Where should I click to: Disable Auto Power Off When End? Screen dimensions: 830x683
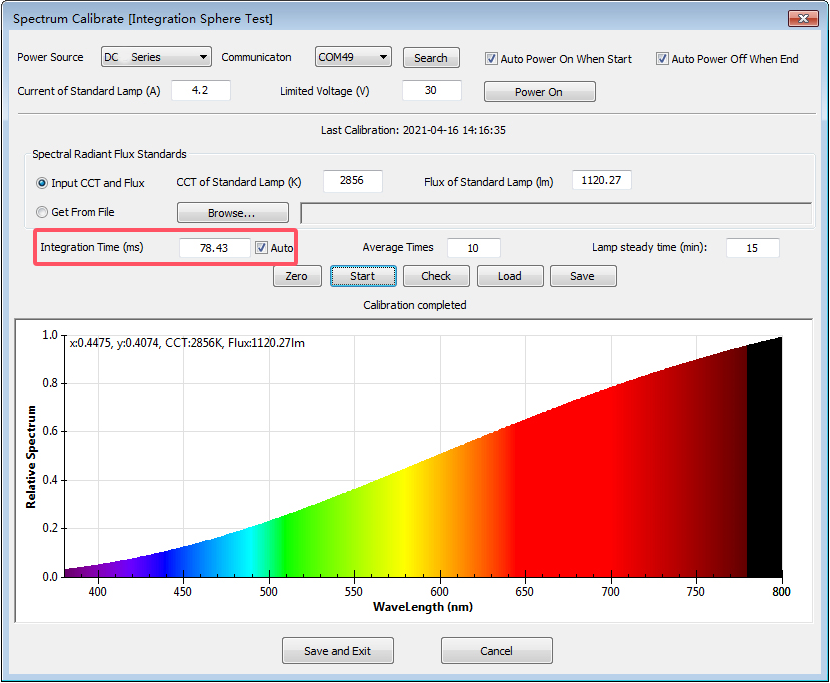(662, 59)
